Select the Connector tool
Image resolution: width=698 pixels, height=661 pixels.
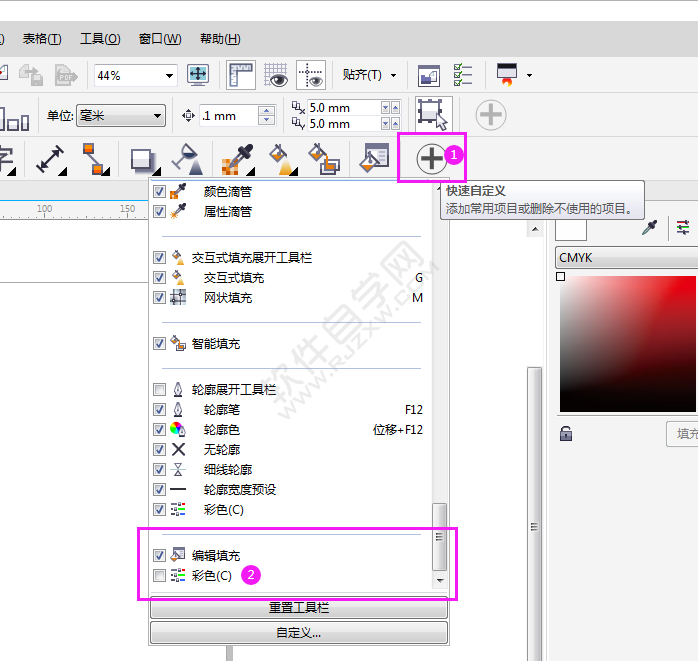coord(96,159)
